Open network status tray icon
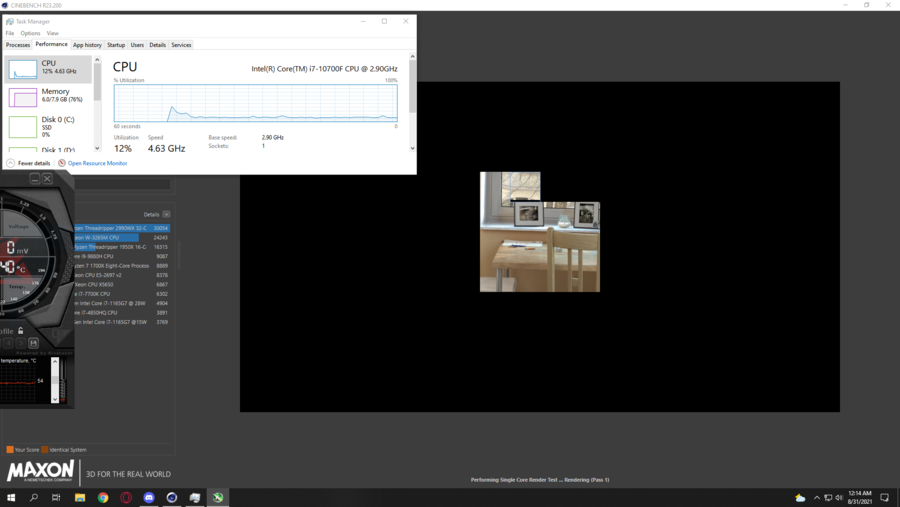Screen dimensions: 900x507 click(828, 498)
